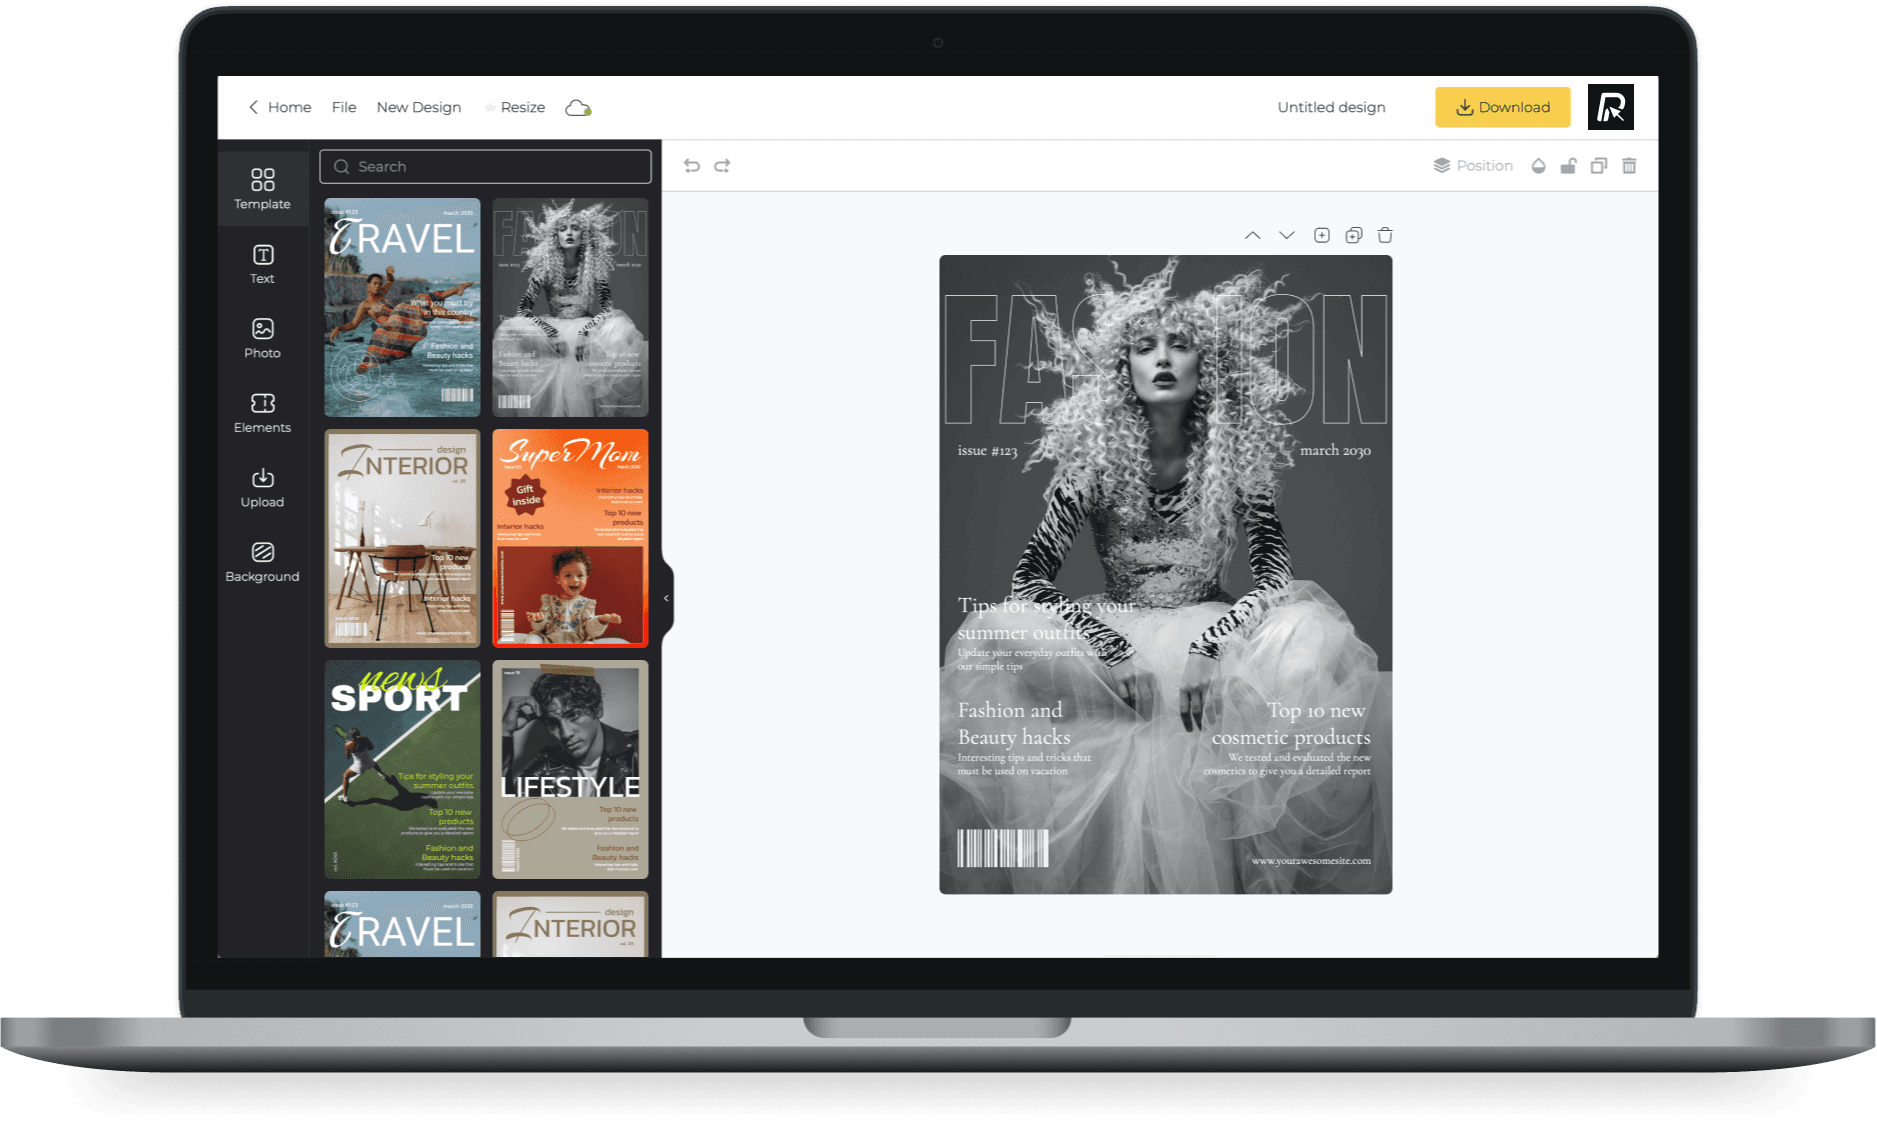The image size is (1877, 1125).
Task: Open the Background panel
Action: pyautogui.click(x=262, y=562)
